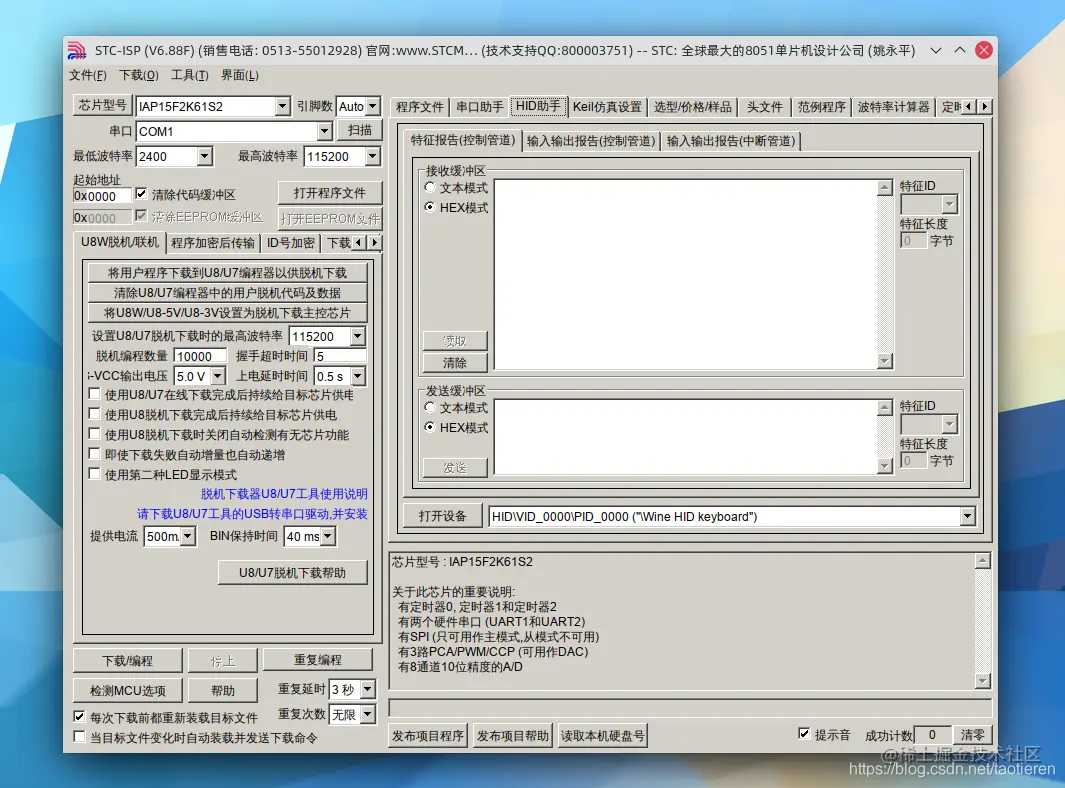The height and width of the screenshot is (788, 1065).
Task: Open 输入输出报告(控制管道) tab
Action: tap(591, 141)
